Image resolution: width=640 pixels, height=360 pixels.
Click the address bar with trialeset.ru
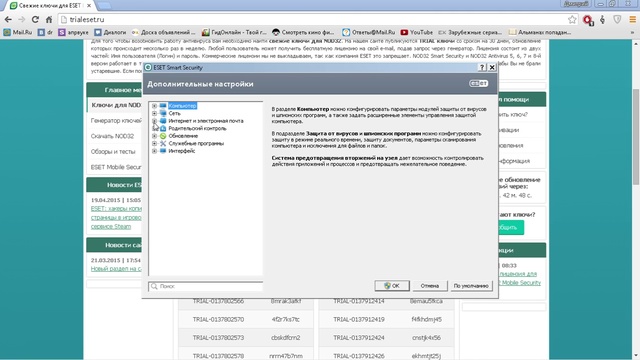pos(318,19)
